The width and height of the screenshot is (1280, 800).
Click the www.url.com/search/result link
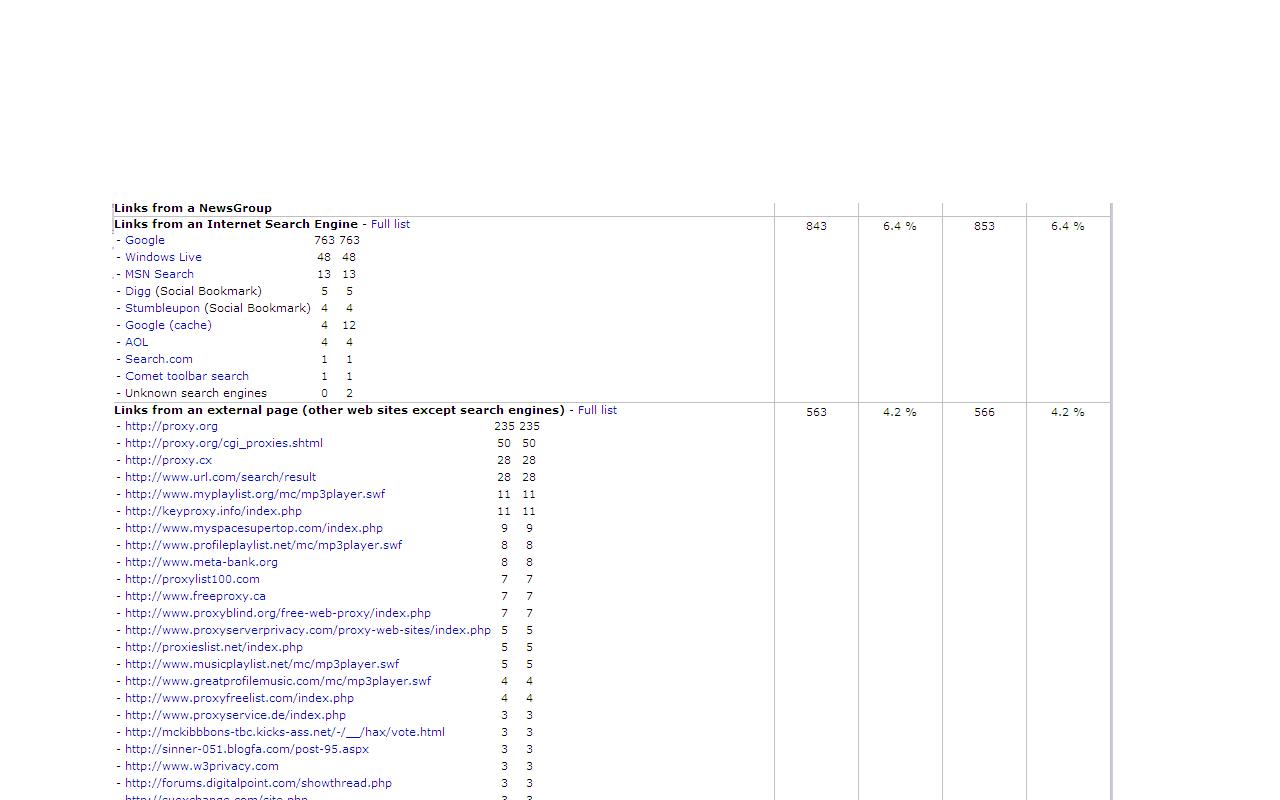tap(220, 477)
